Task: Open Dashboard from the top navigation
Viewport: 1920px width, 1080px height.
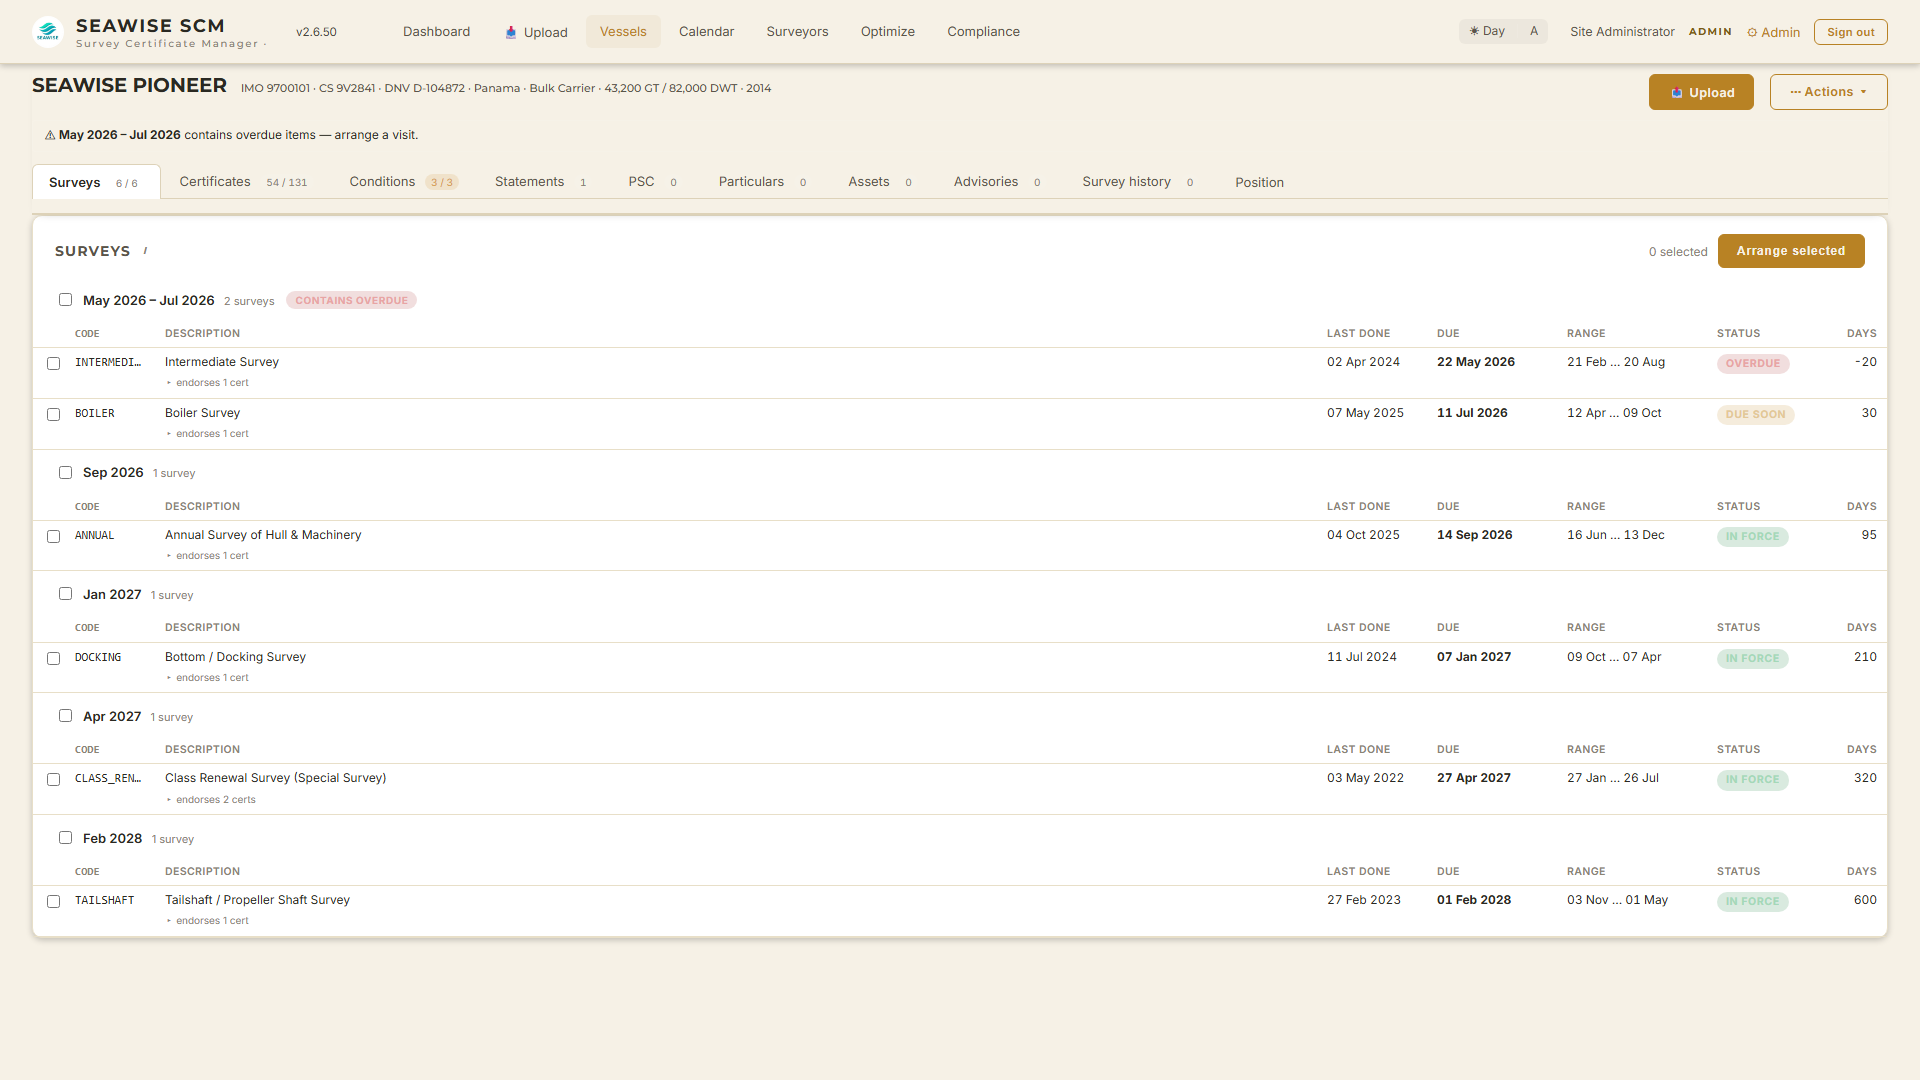Action: (x=436, y=32)
